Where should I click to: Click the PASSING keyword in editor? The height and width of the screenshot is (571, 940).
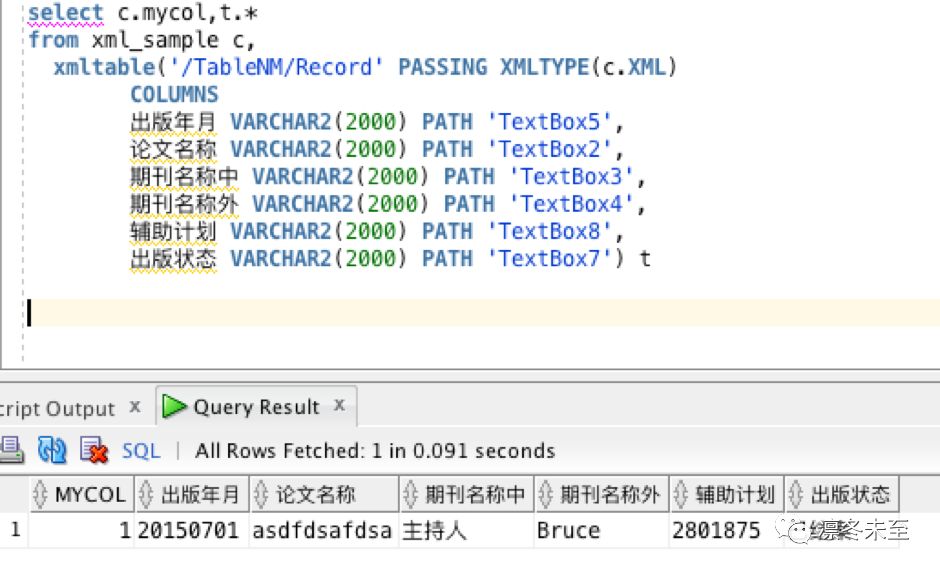(x=442, y=67)
